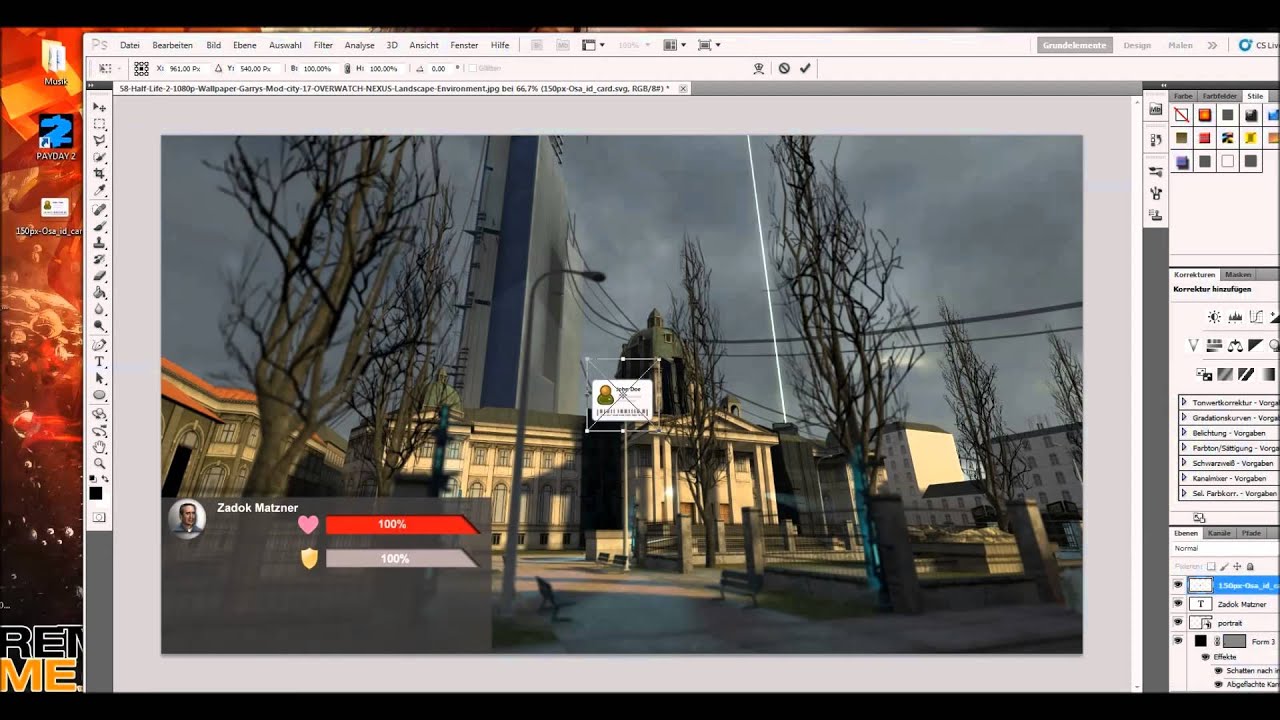Select the Zoom tool

pos(99,464)
